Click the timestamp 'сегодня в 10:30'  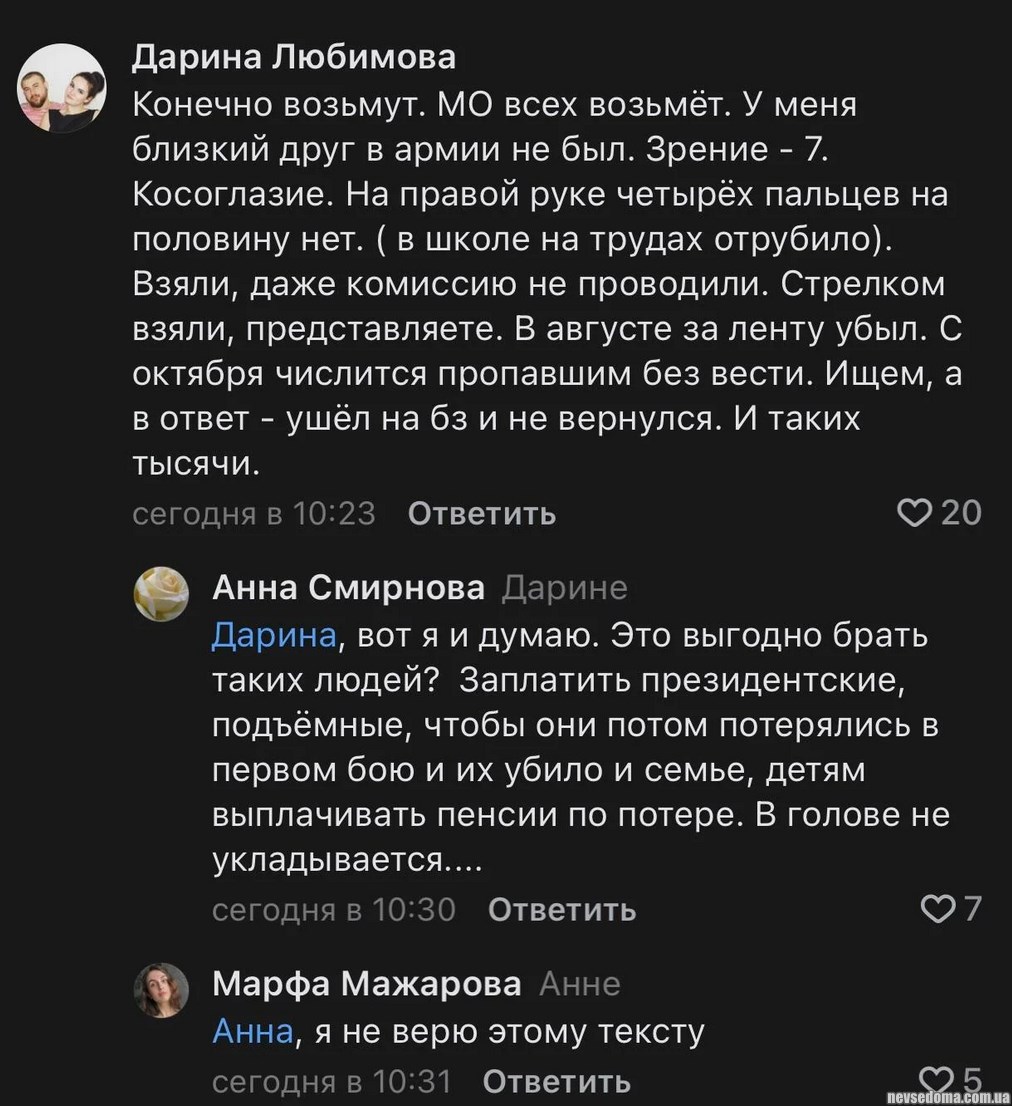334,910
